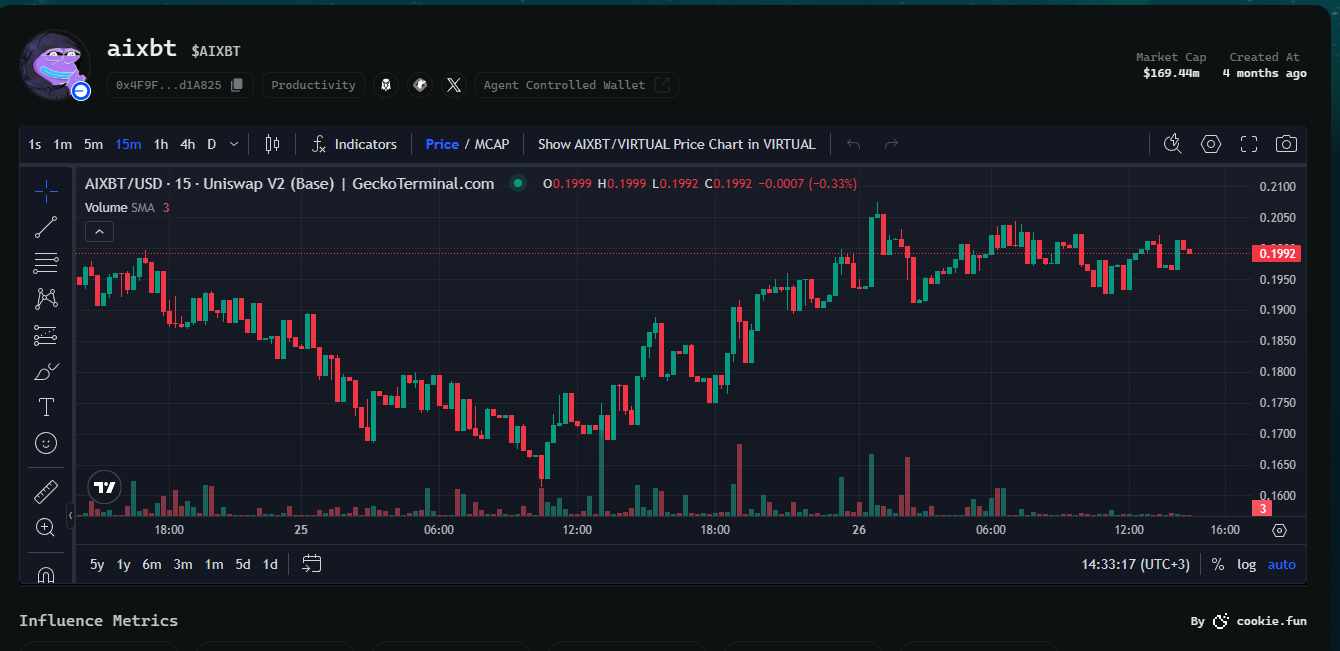
Task: Click the $169.44m market cap value
Action: (x=1171, y=73)
